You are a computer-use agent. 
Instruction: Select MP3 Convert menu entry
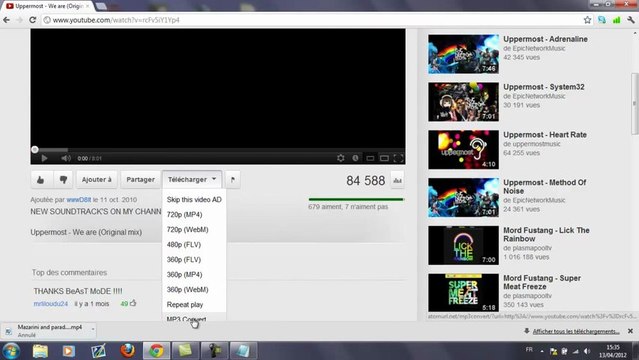[x=194, y=318]
